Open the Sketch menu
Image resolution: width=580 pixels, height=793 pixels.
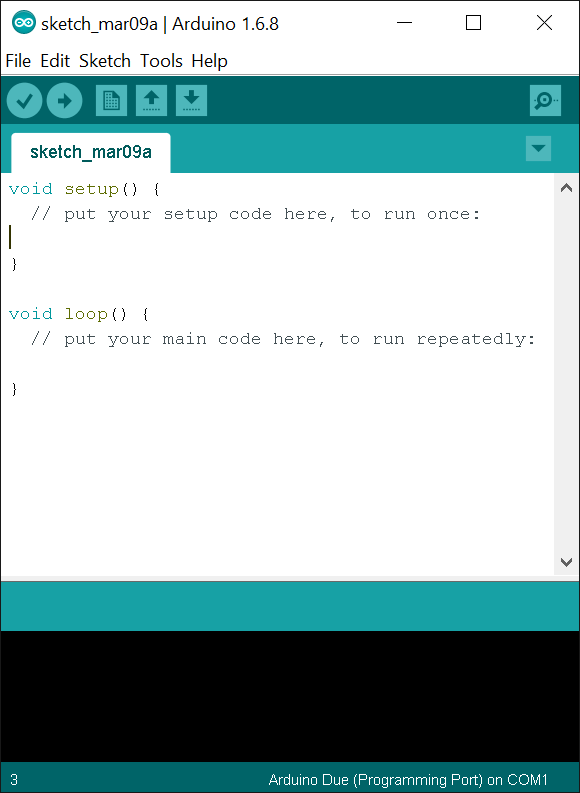pos(105,61)
